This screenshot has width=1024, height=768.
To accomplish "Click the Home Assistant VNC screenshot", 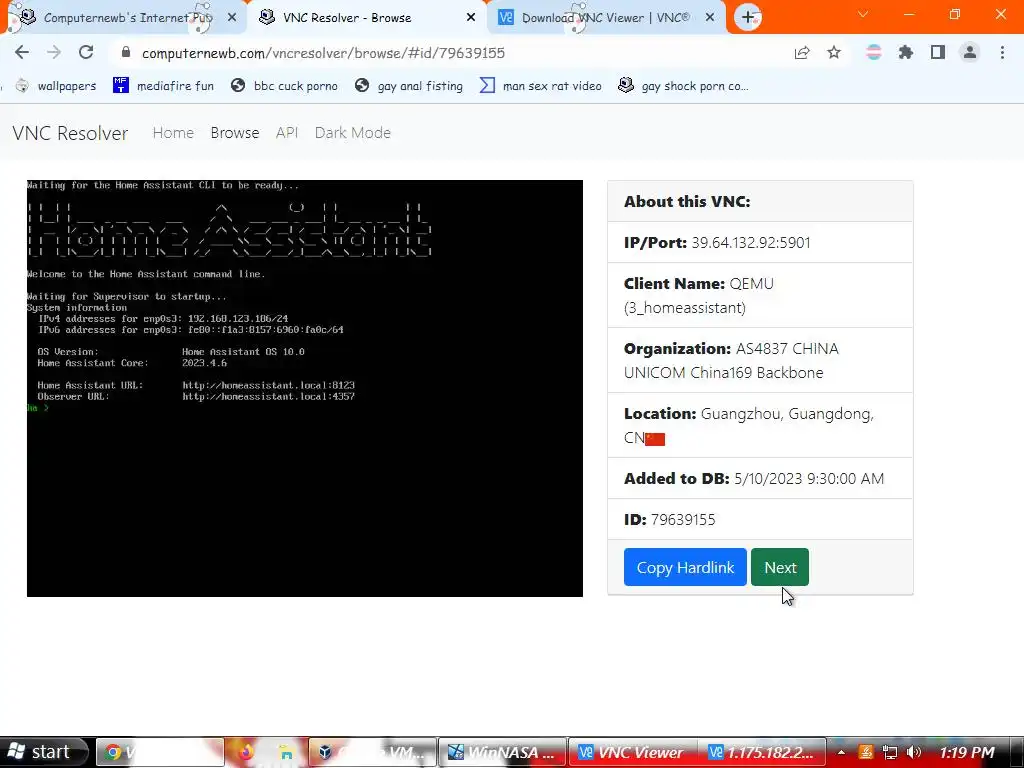I will click(304, 388).
